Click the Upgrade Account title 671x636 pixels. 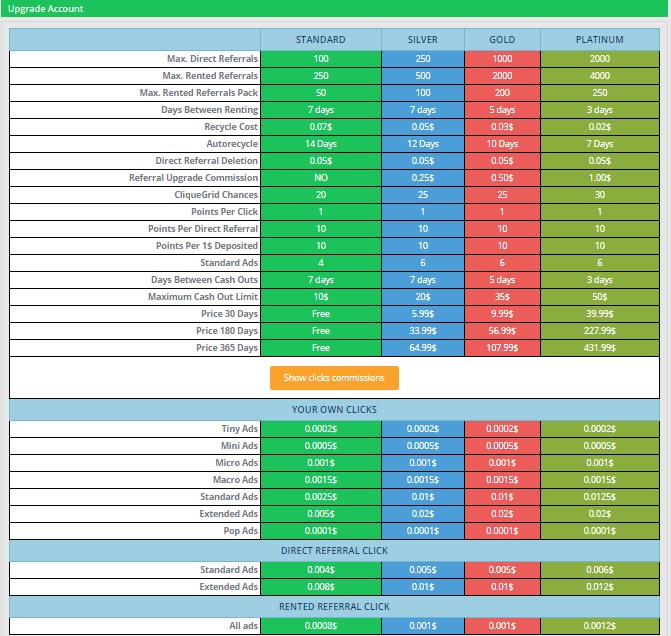coord(46,9)
